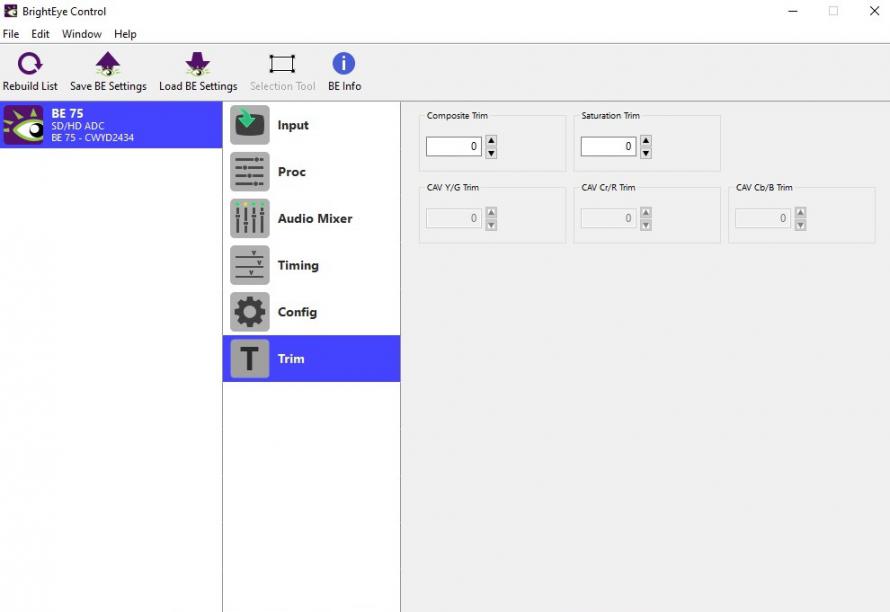Switch to the Config tab label

(297, 312)
